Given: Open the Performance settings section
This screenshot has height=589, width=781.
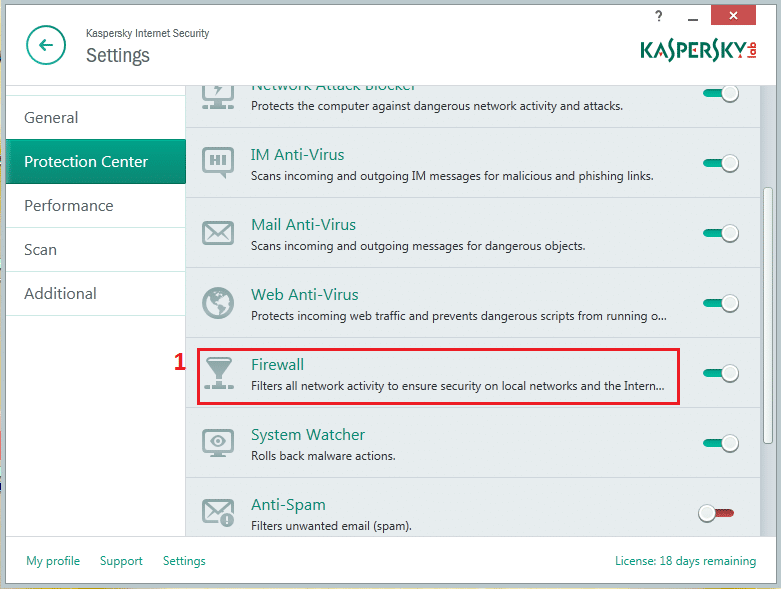Looking at the screenshot, I should pos(96,206).
